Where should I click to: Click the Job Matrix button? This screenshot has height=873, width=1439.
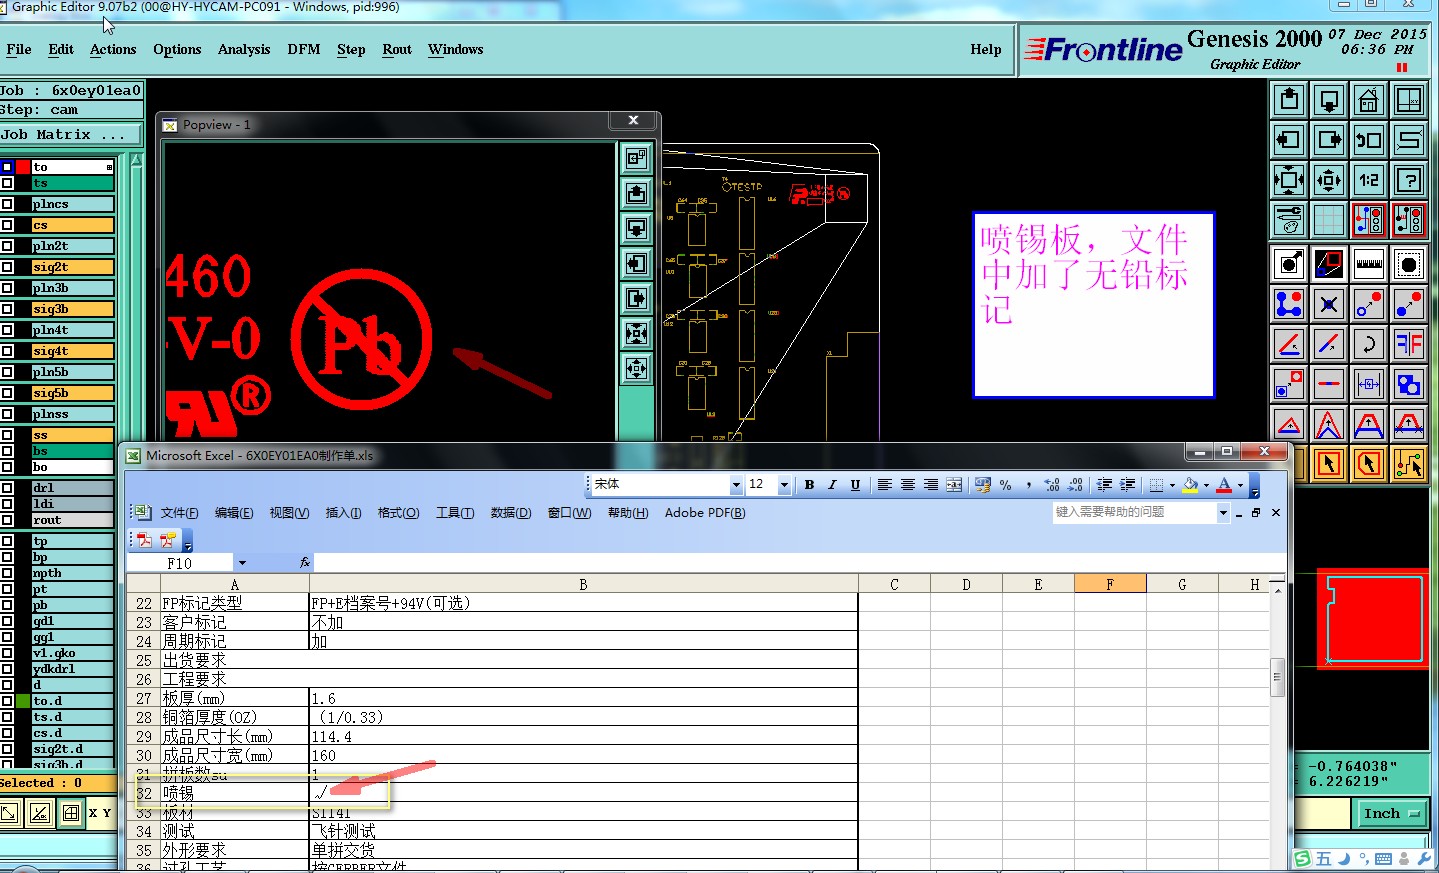(x=71, y=134)
